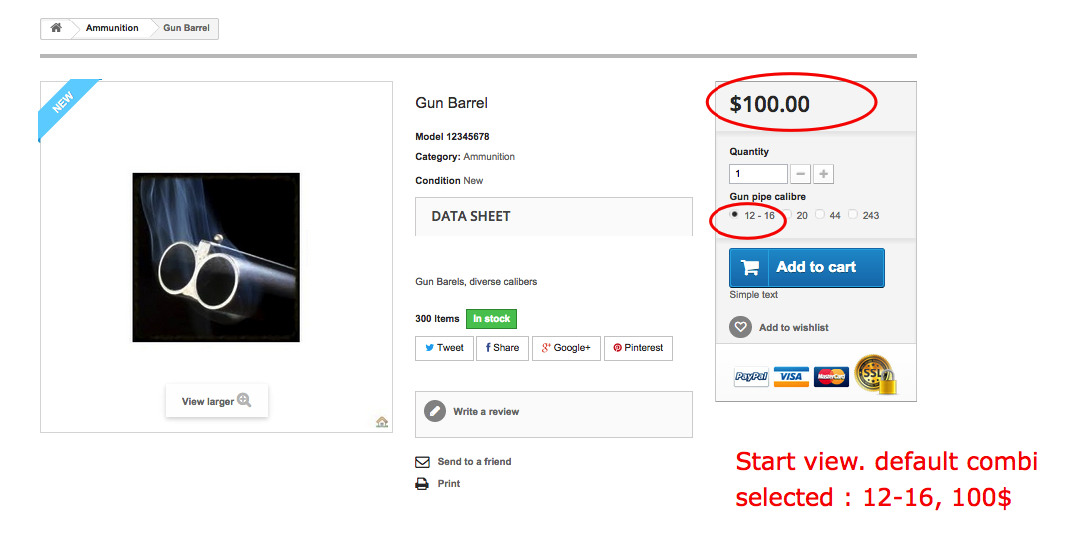Share the product via Tweet button

pyautogui.click(x=444, y=348)
